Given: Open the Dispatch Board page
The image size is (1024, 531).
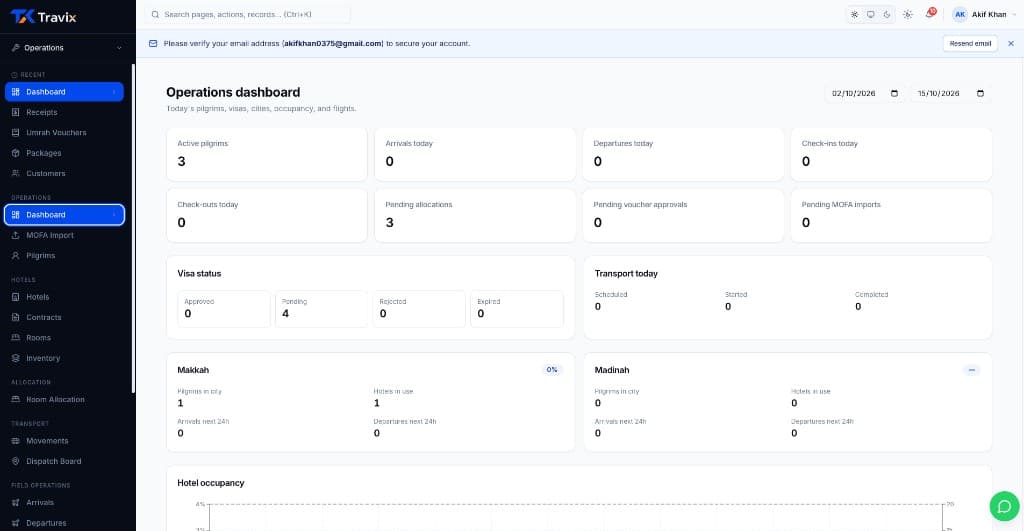Looking at the screenshot, I should [x=64, y=461].
